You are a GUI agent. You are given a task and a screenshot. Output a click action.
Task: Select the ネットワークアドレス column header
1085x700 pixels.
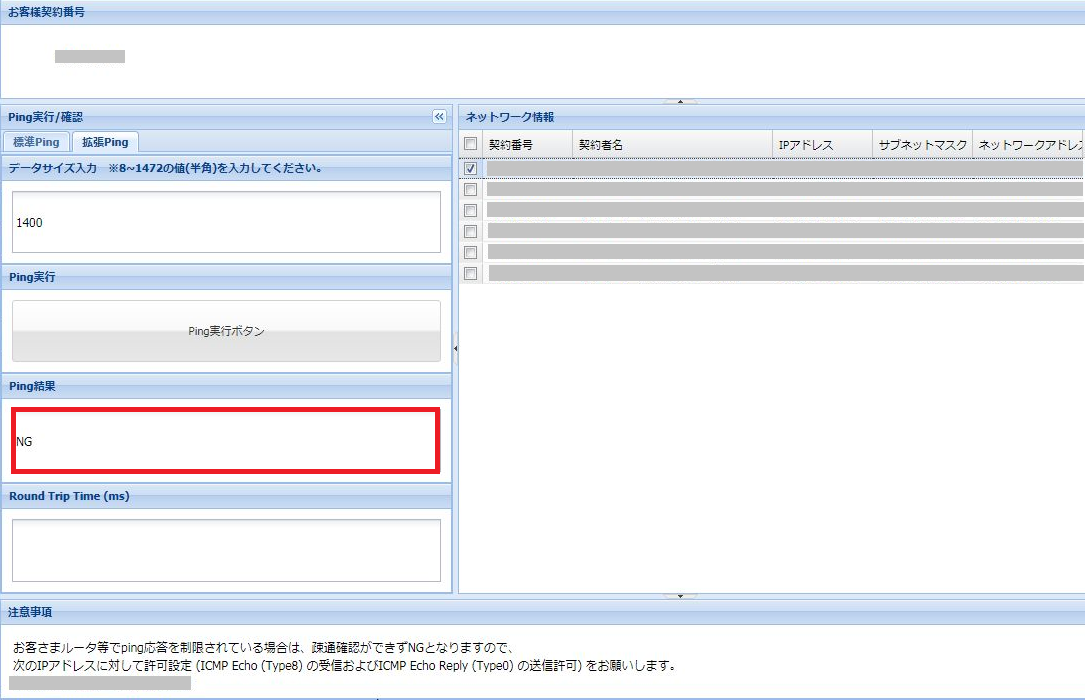click(1030, 145)
